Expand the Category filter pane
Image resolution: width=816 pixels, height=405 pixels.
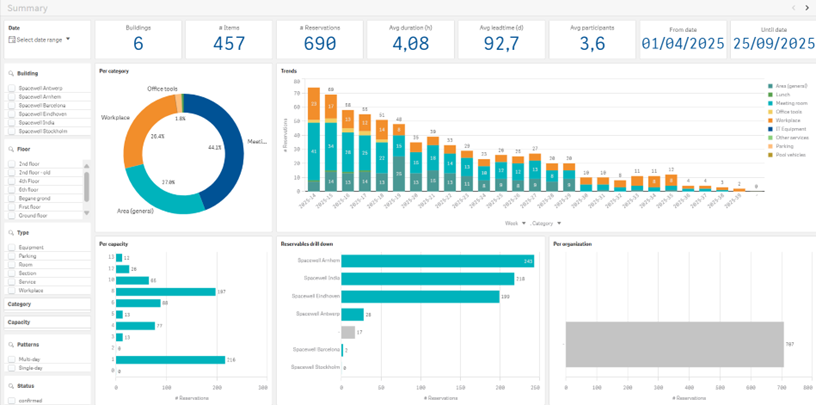coord(47,304)
